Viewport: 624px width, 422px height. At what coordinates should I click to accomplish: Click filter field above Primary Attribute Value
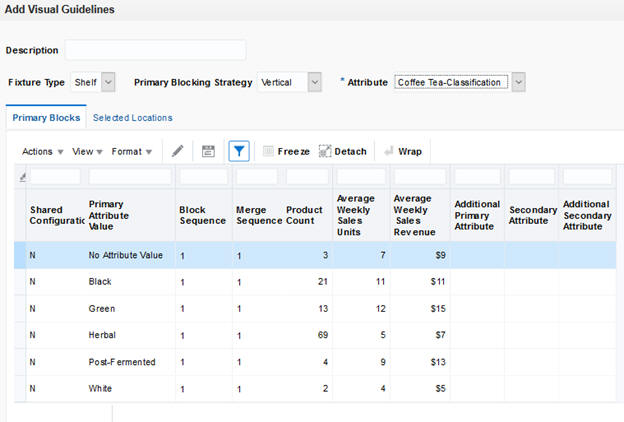(x=130, y=176)
